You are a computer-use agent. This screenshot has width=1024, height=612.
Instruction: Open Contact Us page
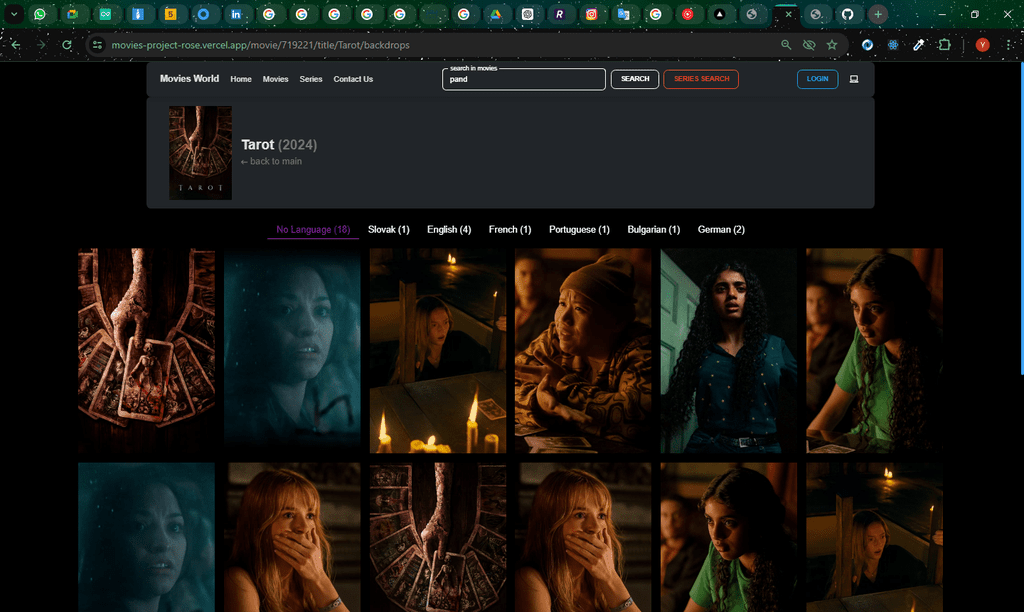point(353,79)
